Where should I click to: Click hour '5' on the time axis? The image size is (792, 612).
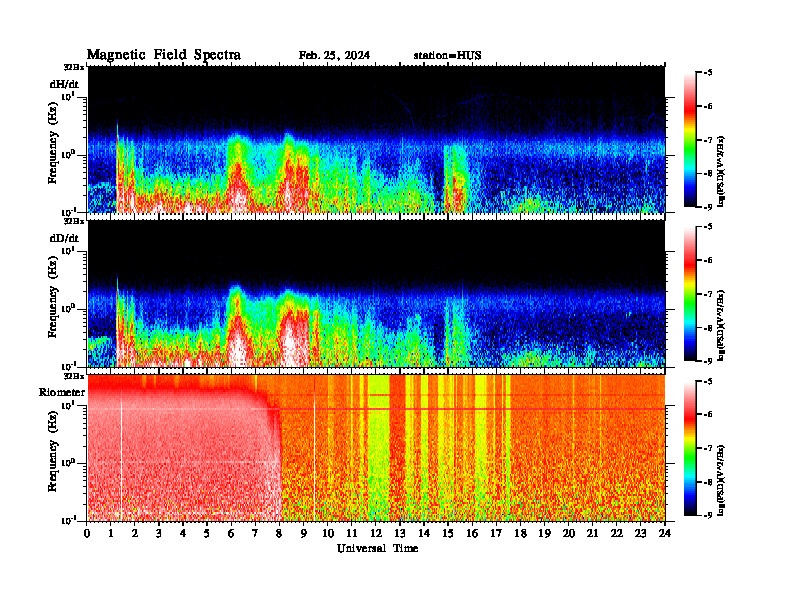(x=207, y=533)
